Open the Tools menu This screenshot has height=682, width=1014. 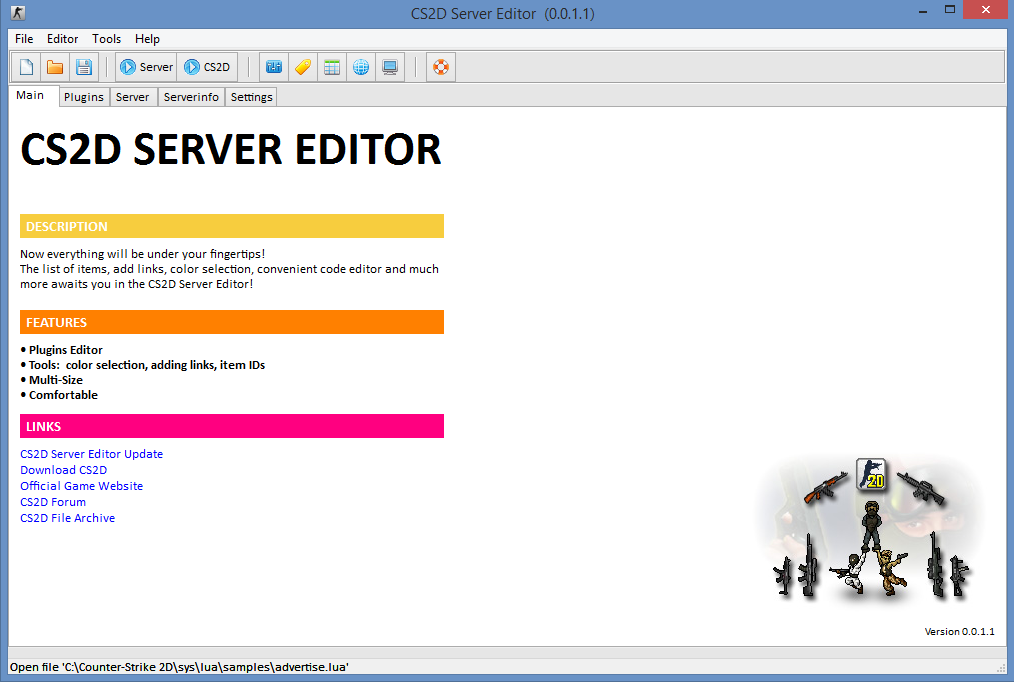coord(106,39)
